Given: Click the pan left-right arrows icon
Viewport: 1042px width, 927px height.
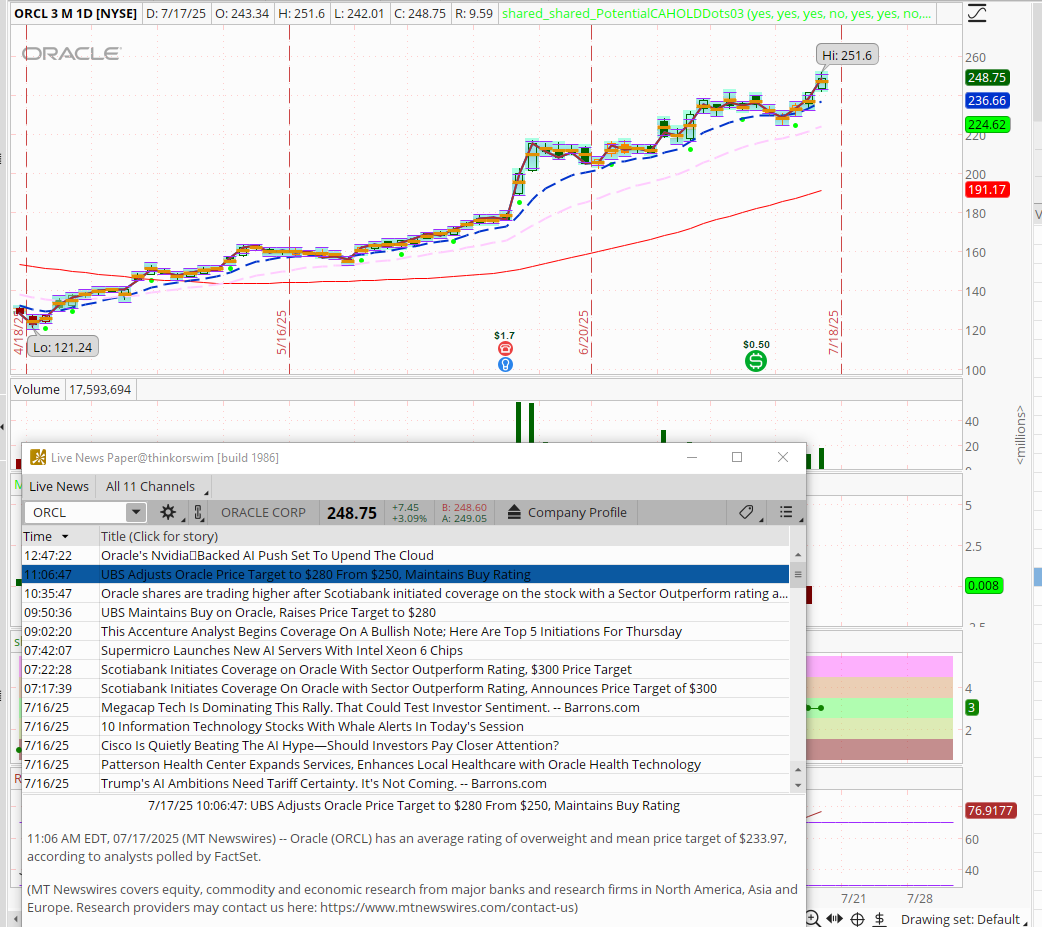Looking at the screenshot, I should click(835, 918).
